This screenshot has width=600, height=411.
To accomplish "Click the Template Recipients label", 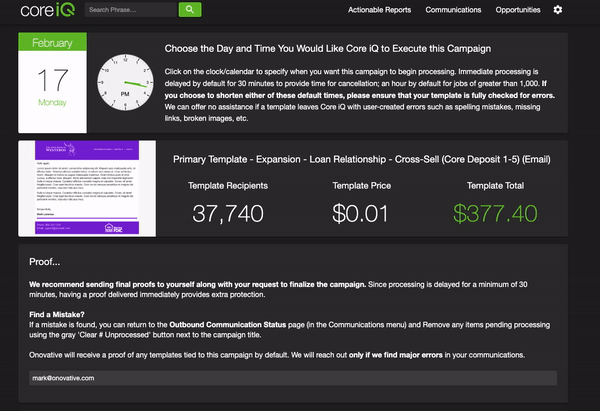I will pyautogui.click(x=228, y=186).
